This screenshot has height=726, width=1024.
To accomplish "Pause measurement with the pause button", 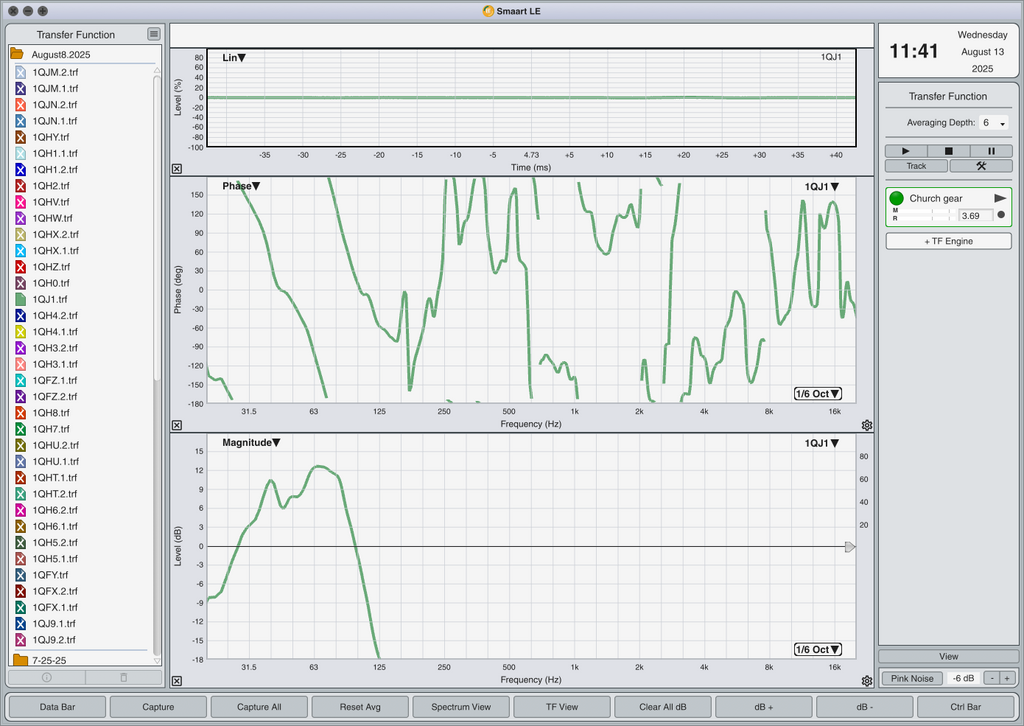I will pos(991,151).
